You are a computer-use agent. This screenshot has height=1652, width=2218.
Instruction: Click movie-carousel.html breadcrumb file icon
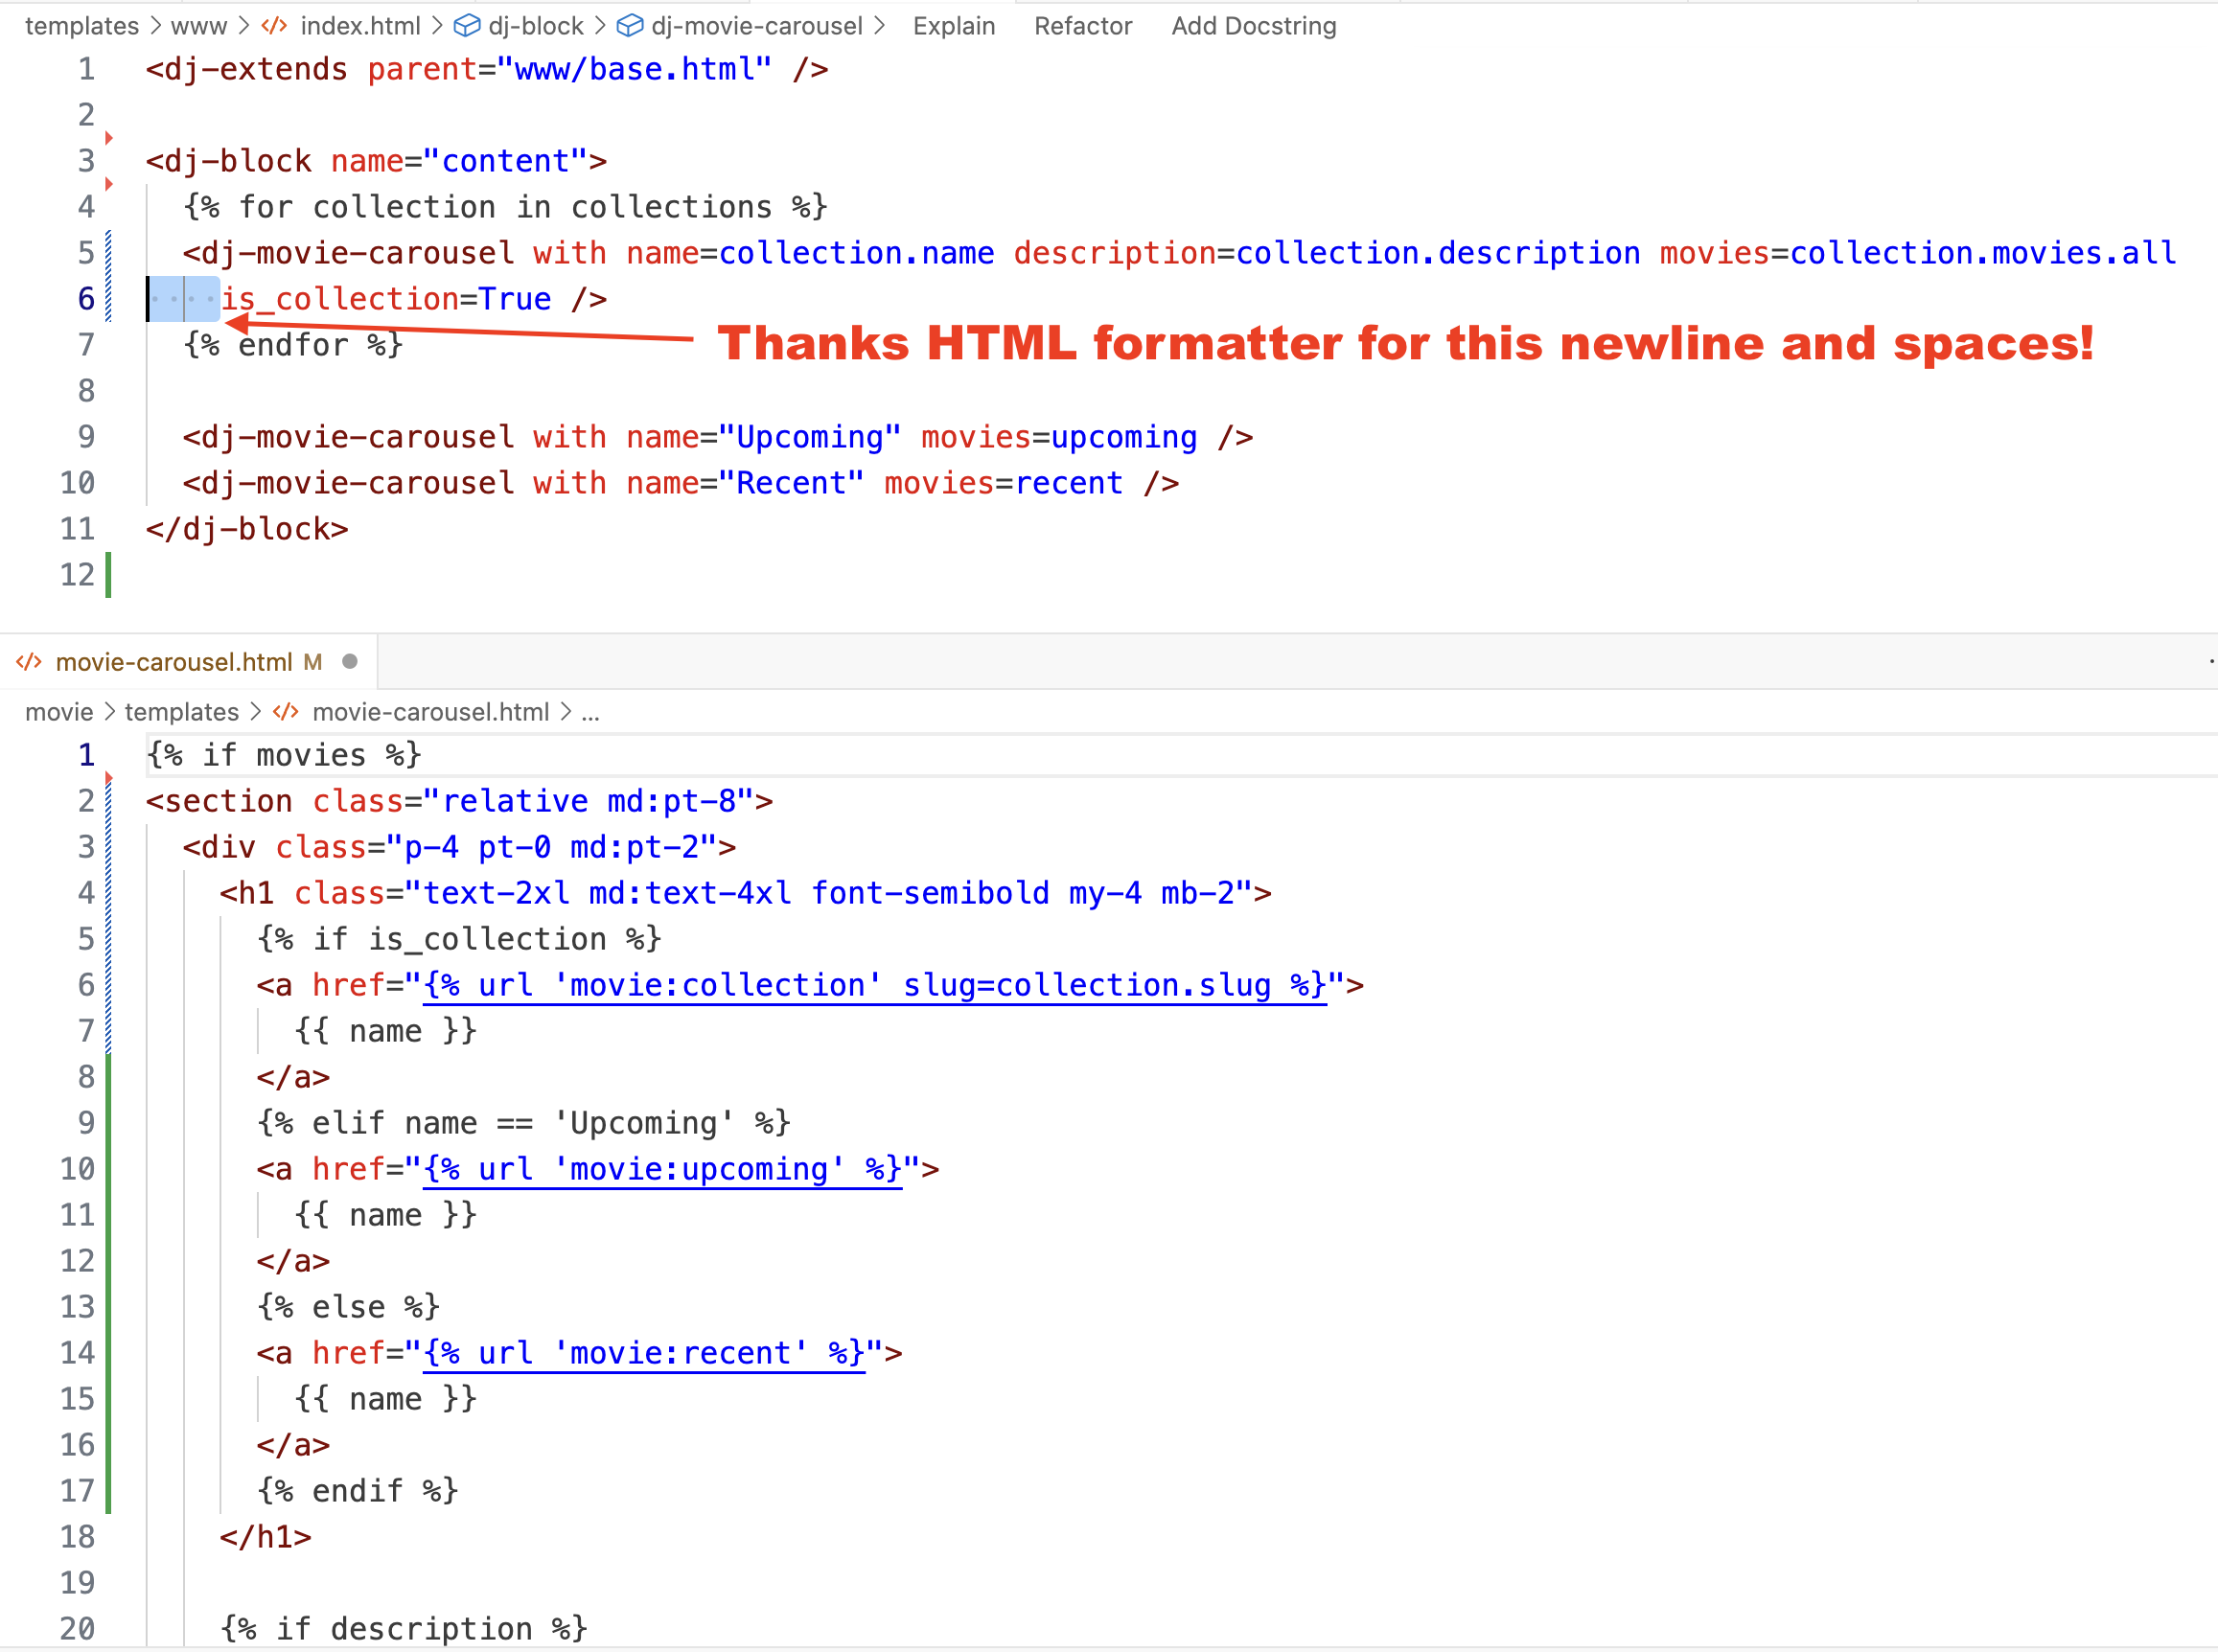point(286,712)
